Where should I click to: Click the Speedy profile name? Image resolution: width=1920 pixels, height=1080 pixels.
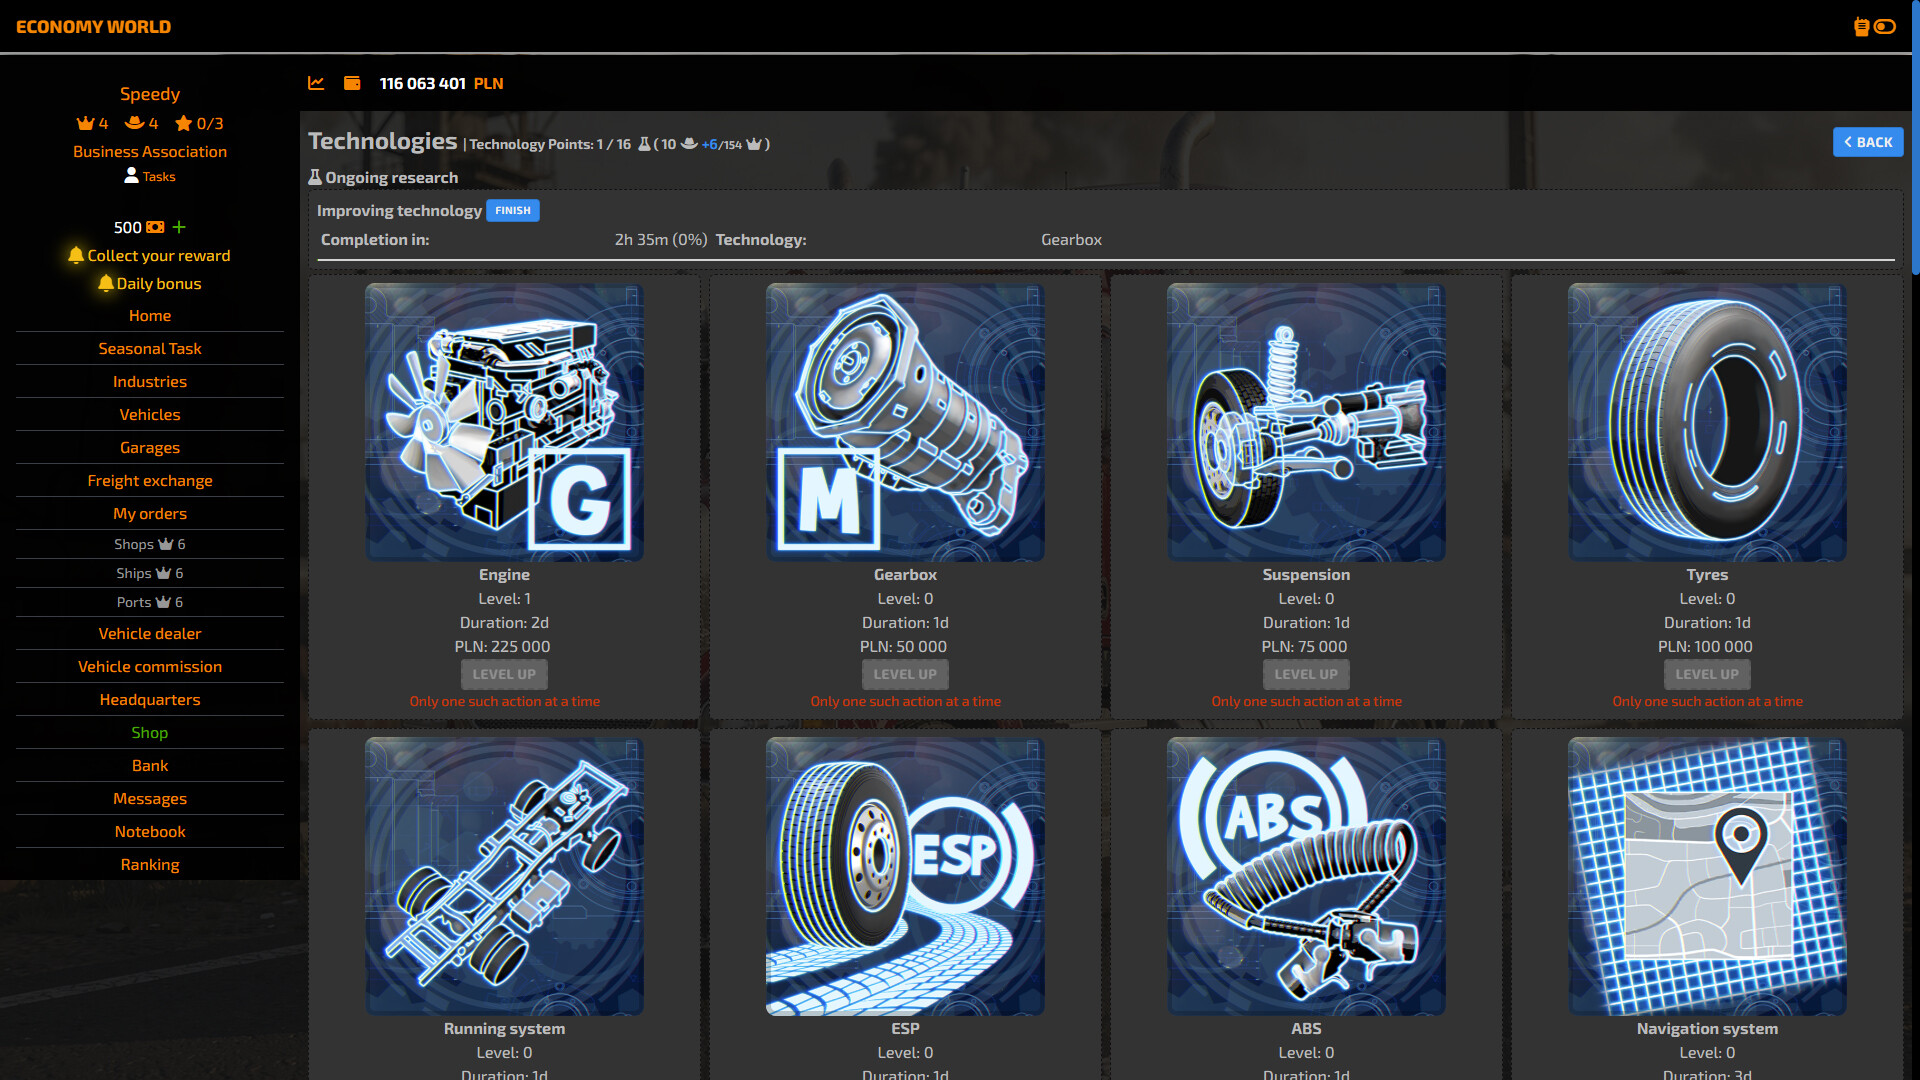pos(150,94)
